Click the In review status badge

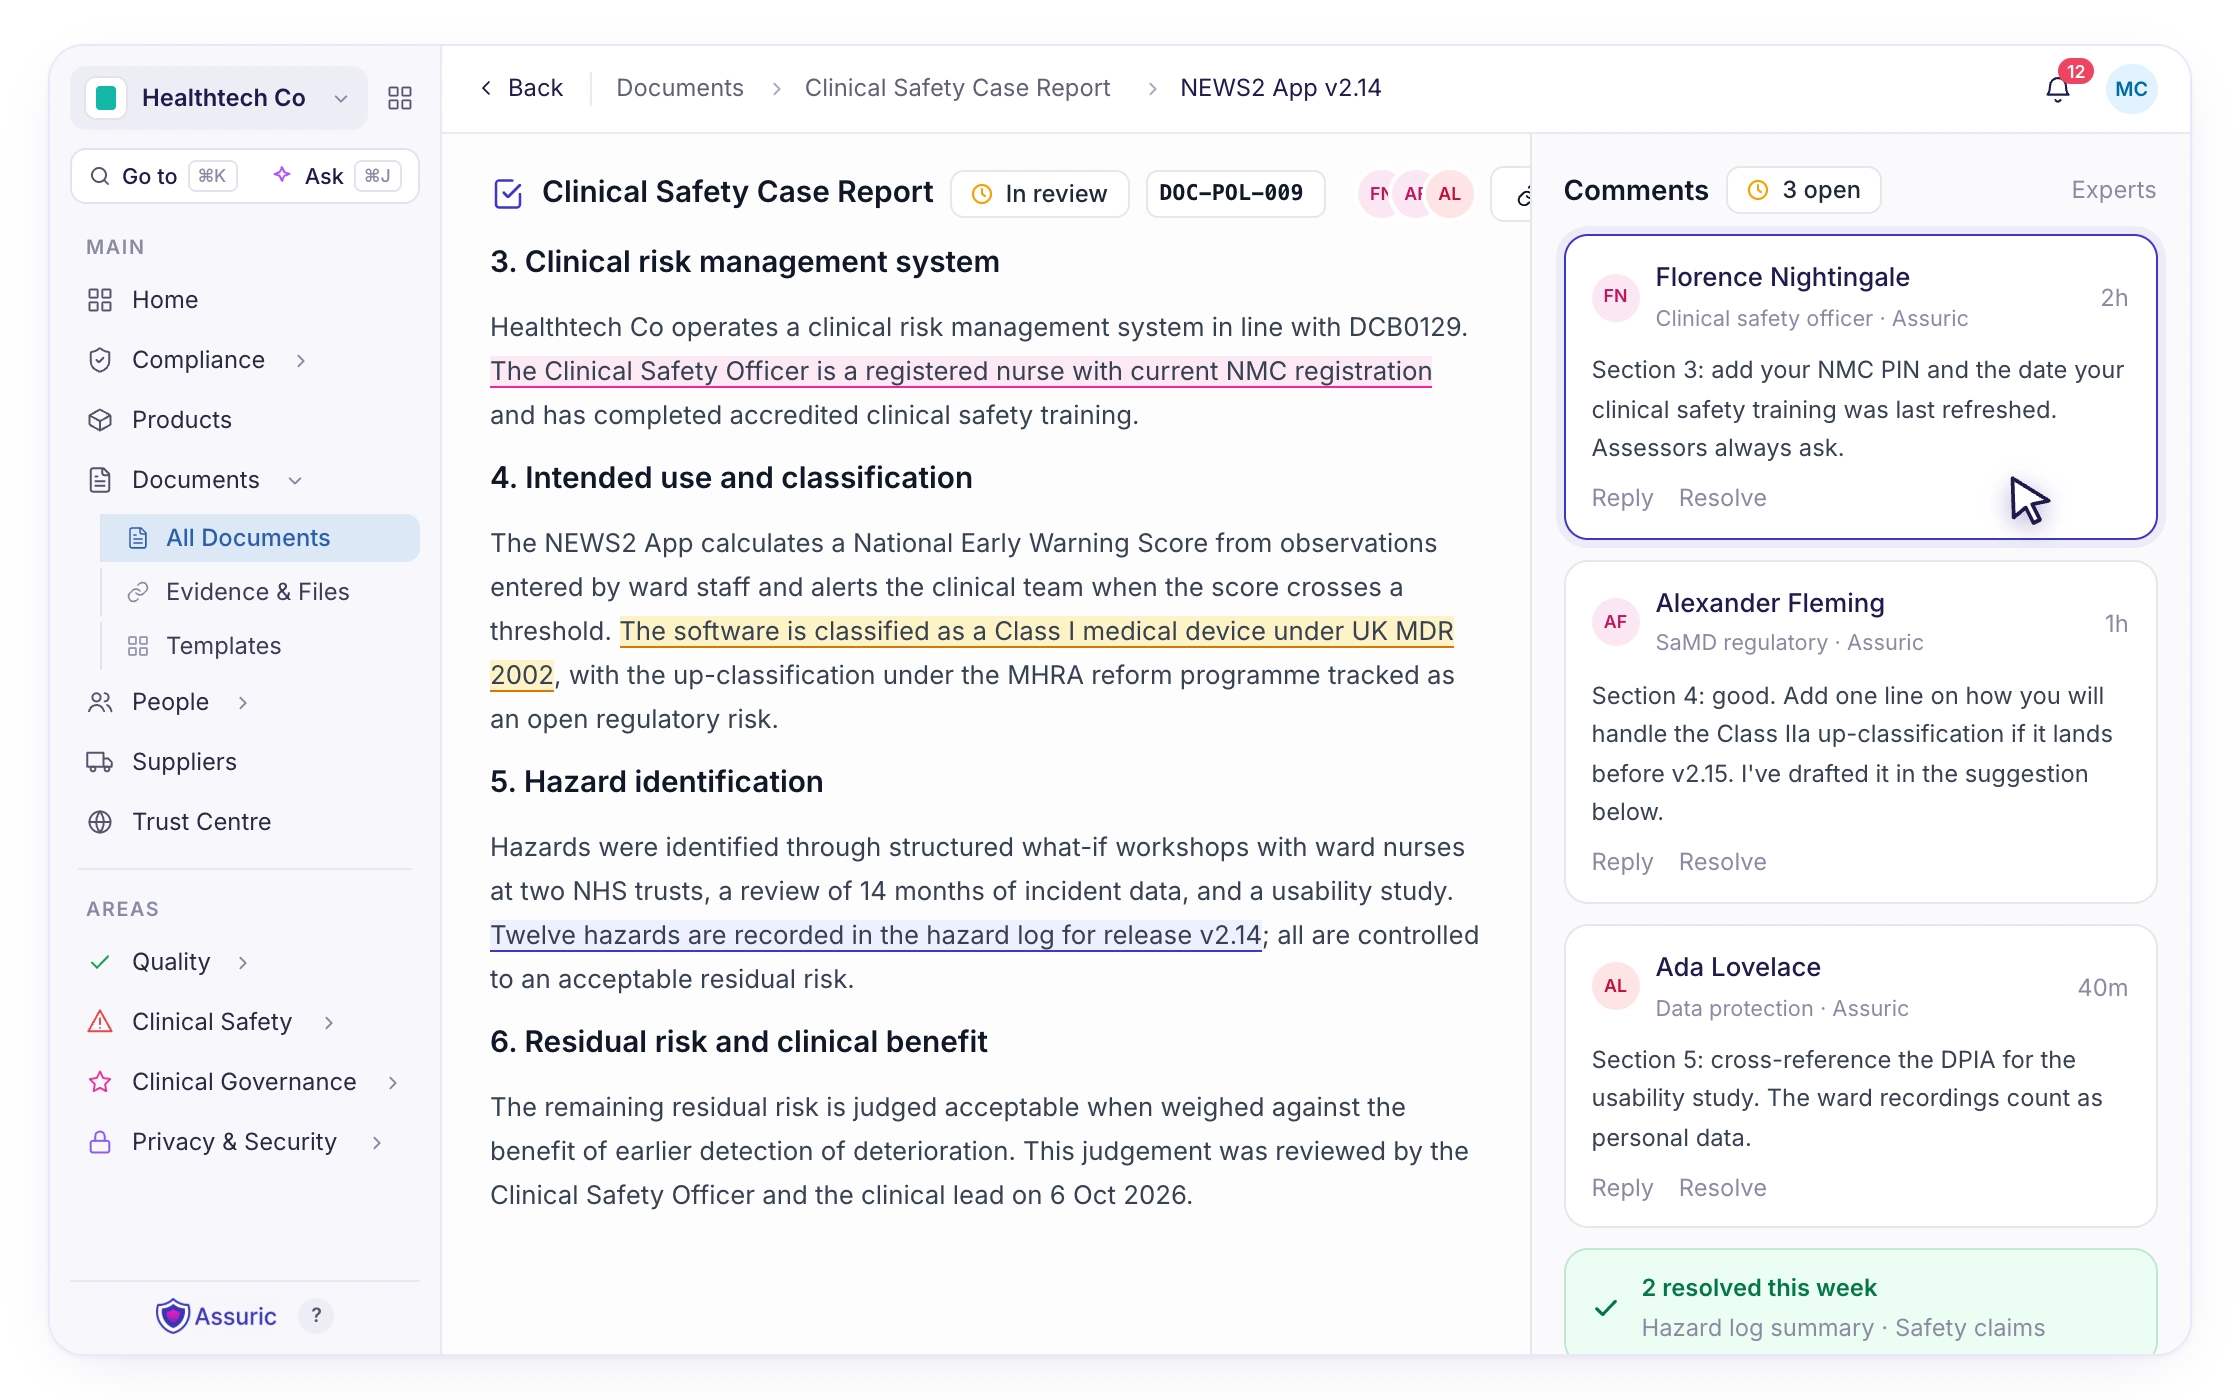tap(1040, 194)
